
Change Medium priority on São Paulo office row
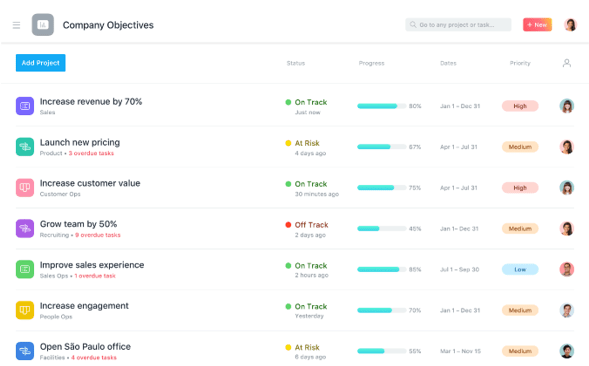click(520, 351)
